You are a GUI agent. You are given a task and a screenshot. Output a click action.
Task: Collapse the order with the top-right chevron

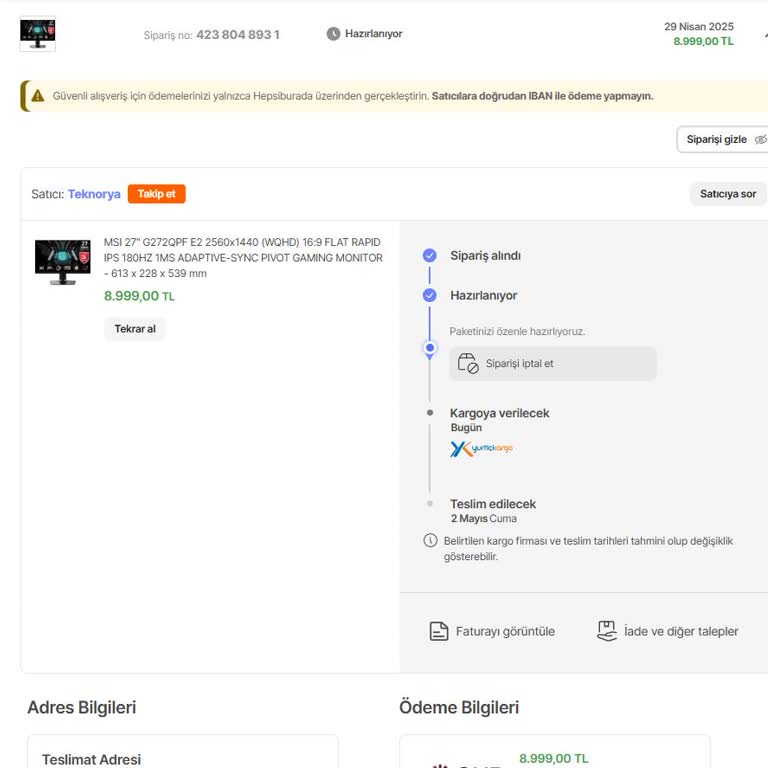click(764, 34)
